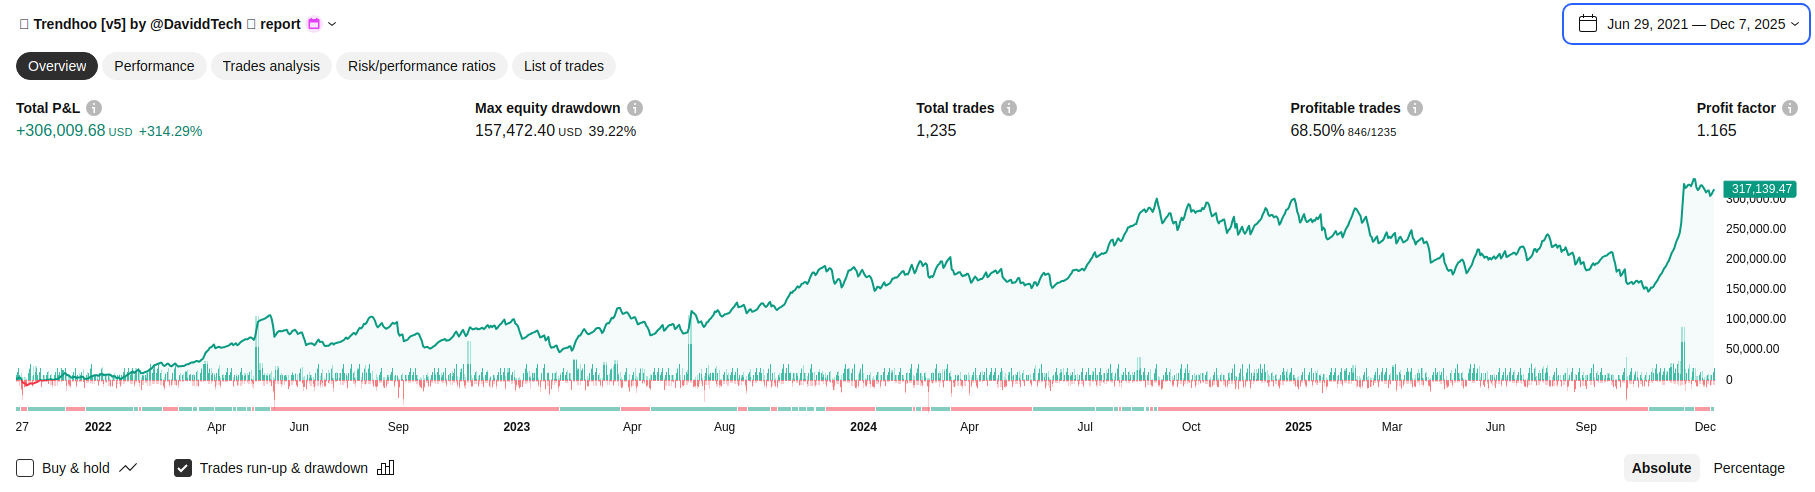The image size is (1815, 492).
Task: Click the pink calendar icon beside report title
Action: click(314, 24)
